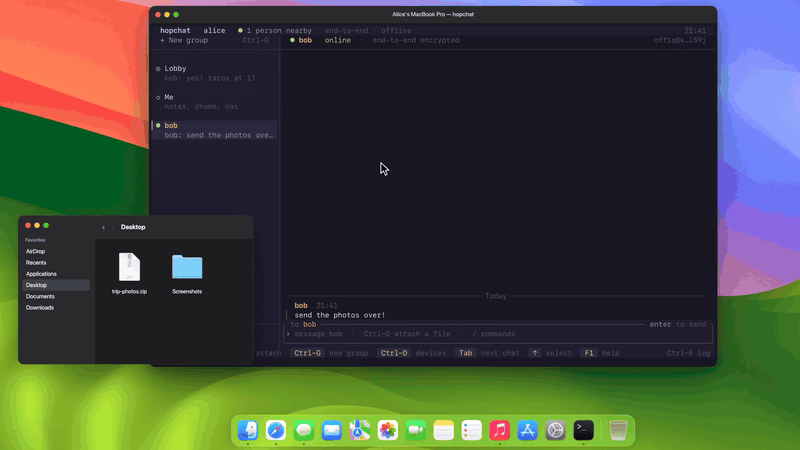Viewport: 800px width, 450px height.
Task: Open Photos app in the Dock
Action: [x=388, y=430]
